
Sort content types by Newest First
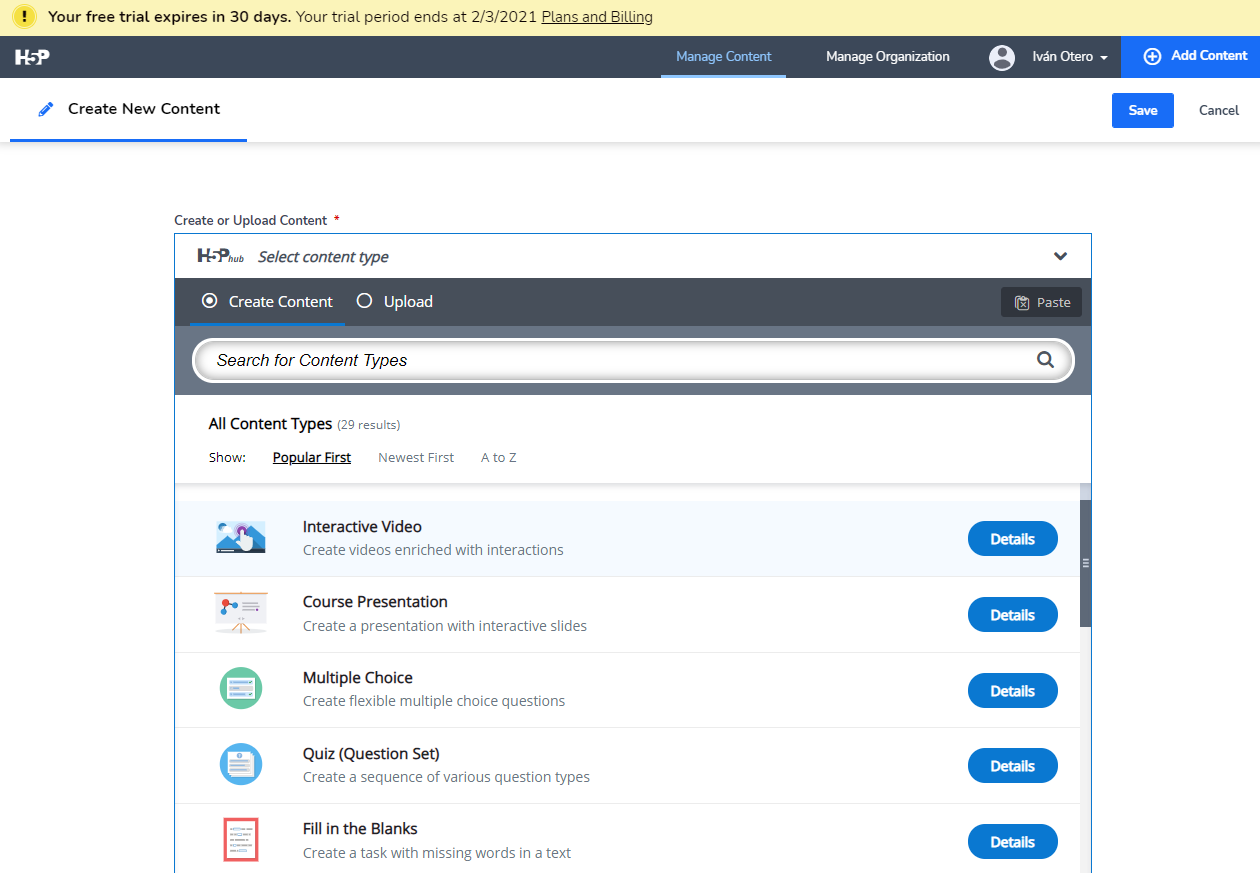[x=415, y=458]
